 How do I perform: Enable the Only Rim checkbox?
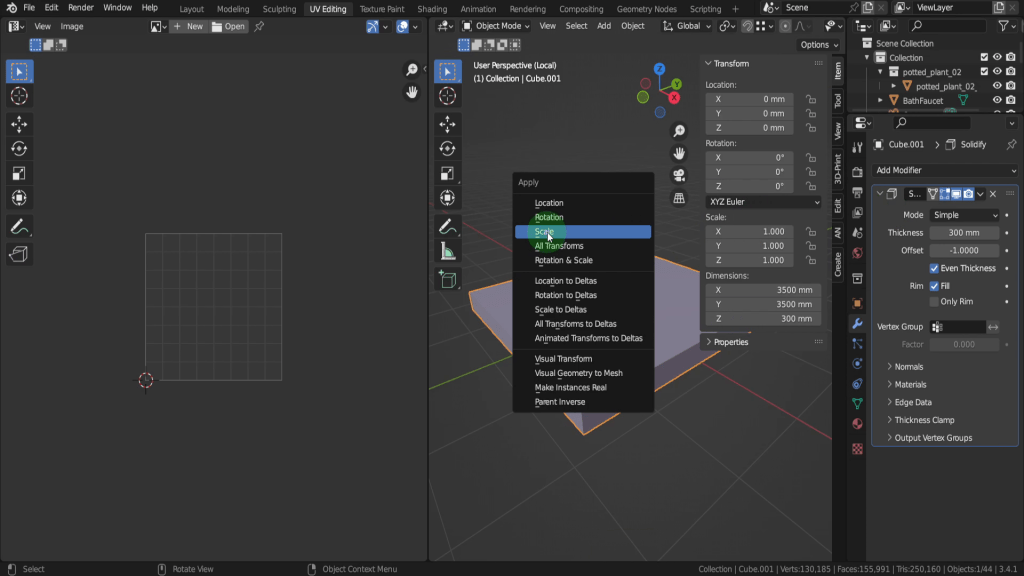pos(935,301)
